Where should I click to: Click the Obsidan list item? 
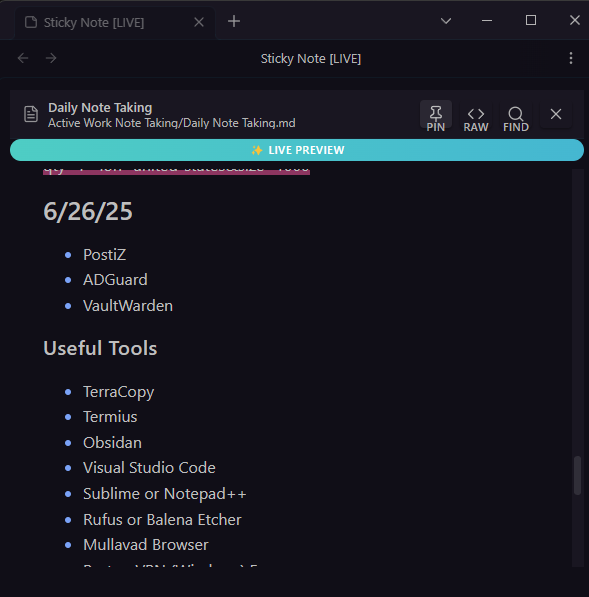point(112,443)
